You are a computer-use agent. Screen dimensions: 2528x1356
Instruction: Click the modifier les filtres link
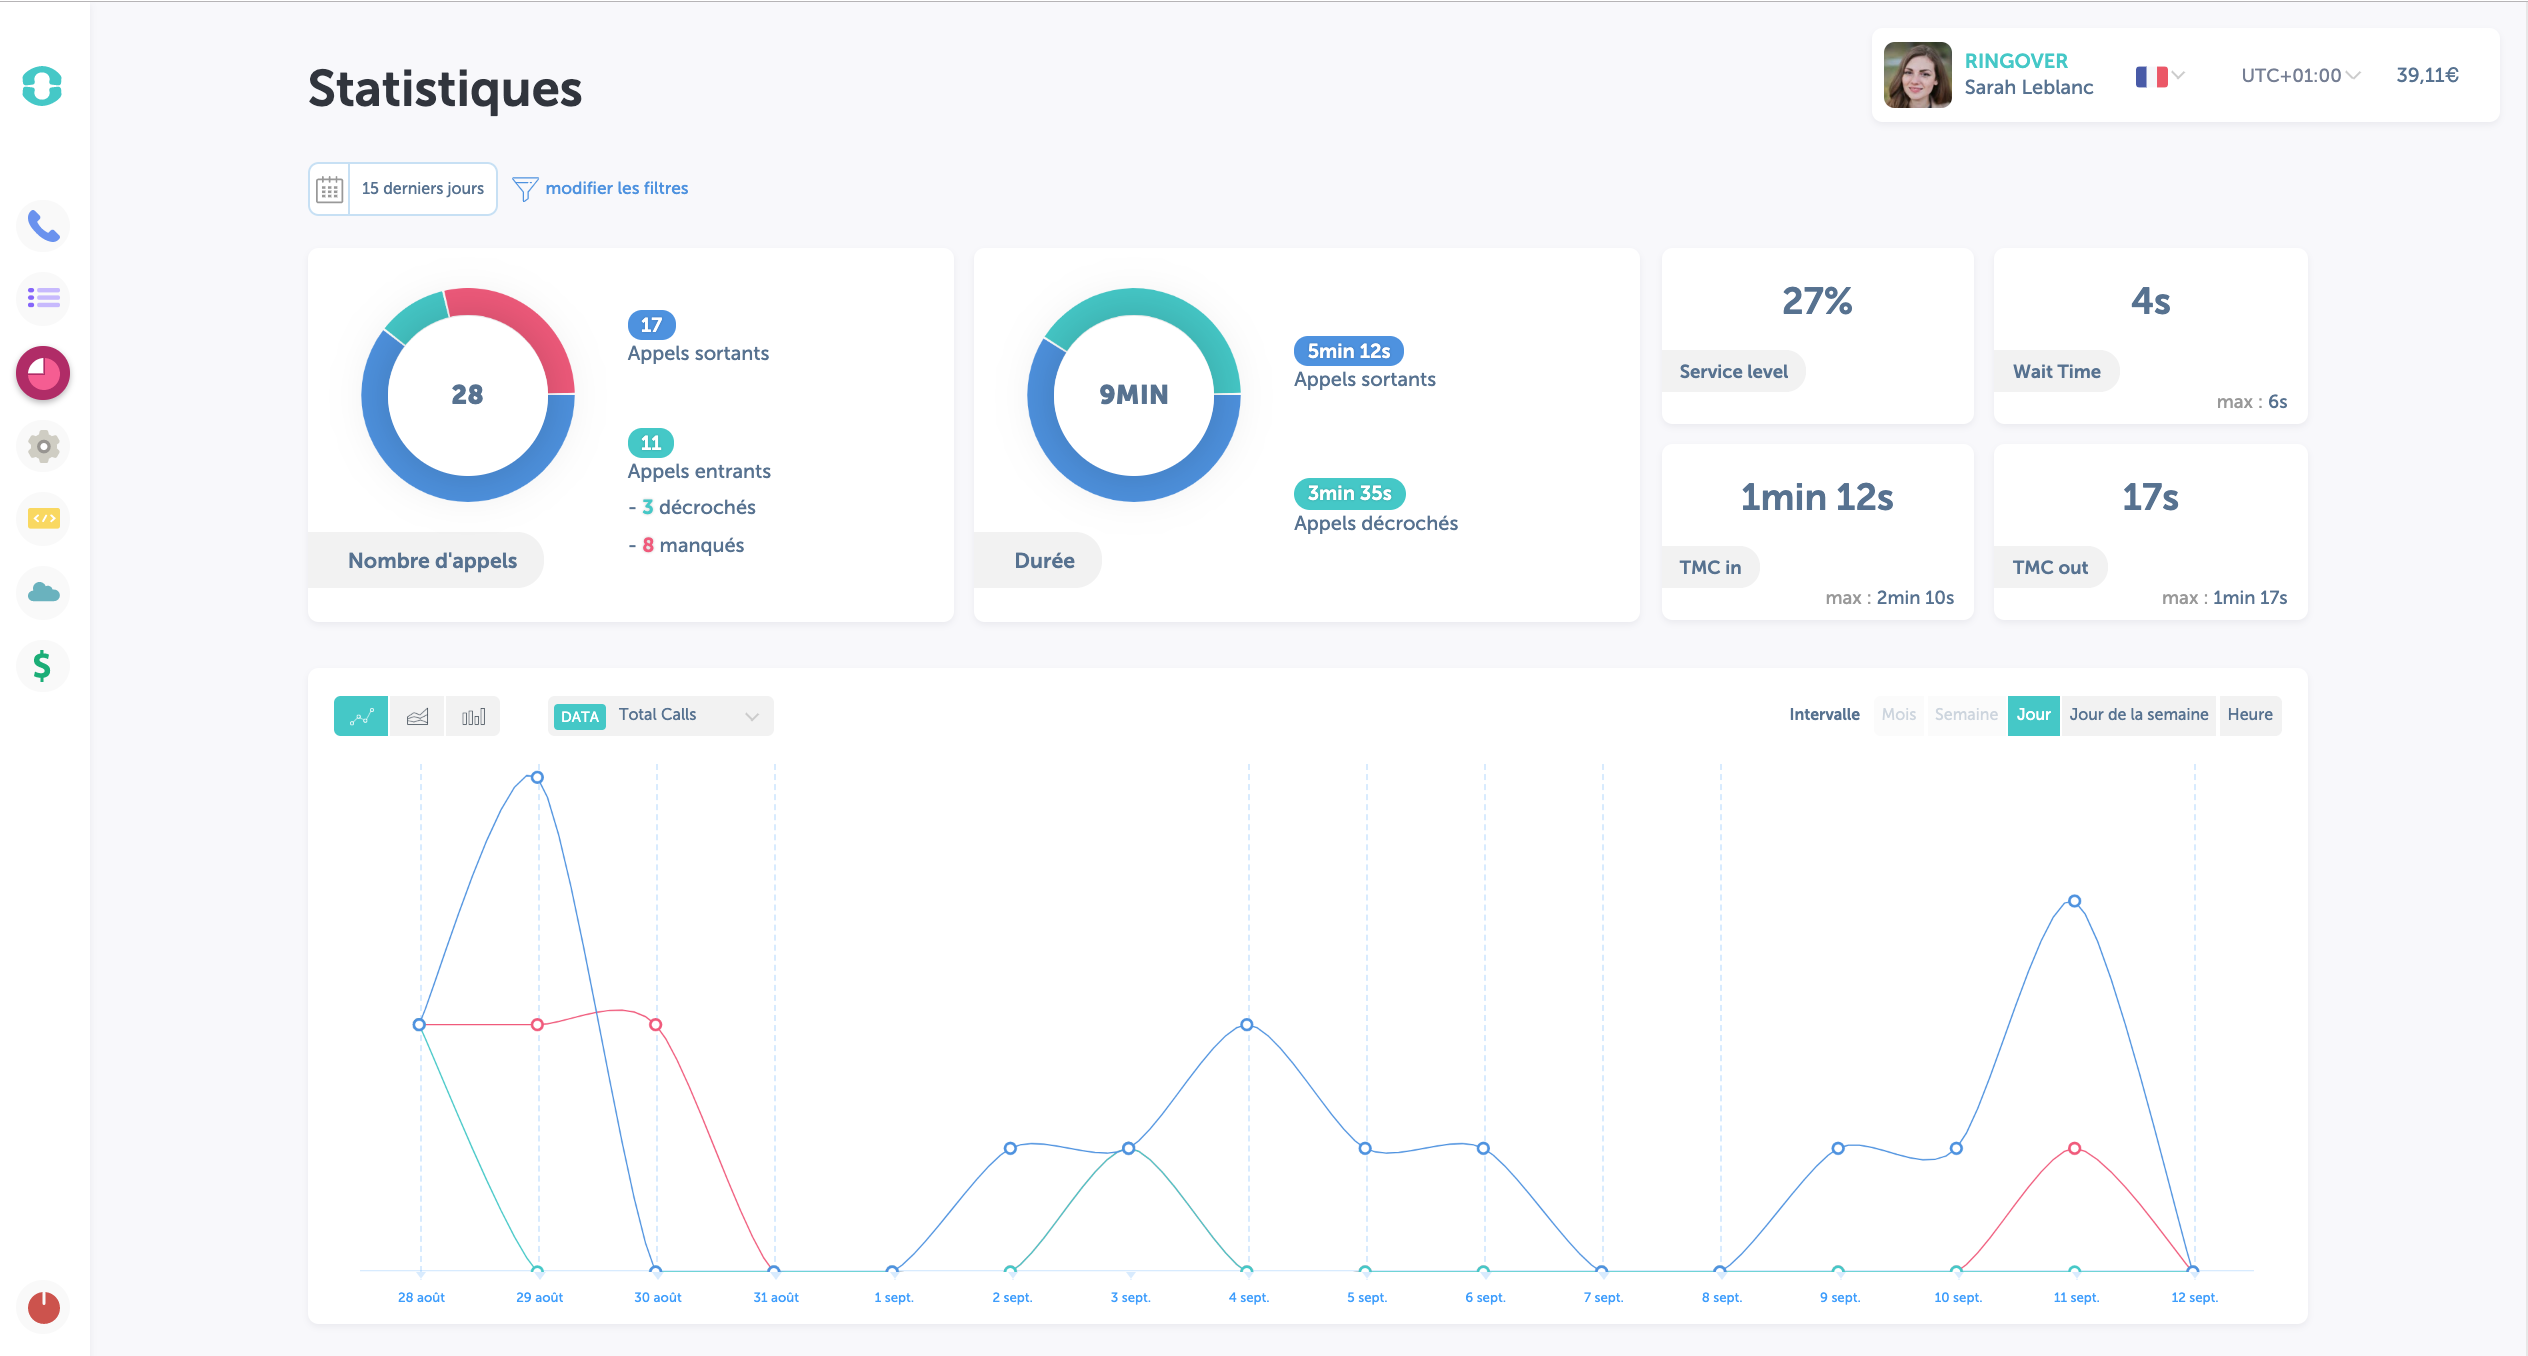click(x=616, y=187)
